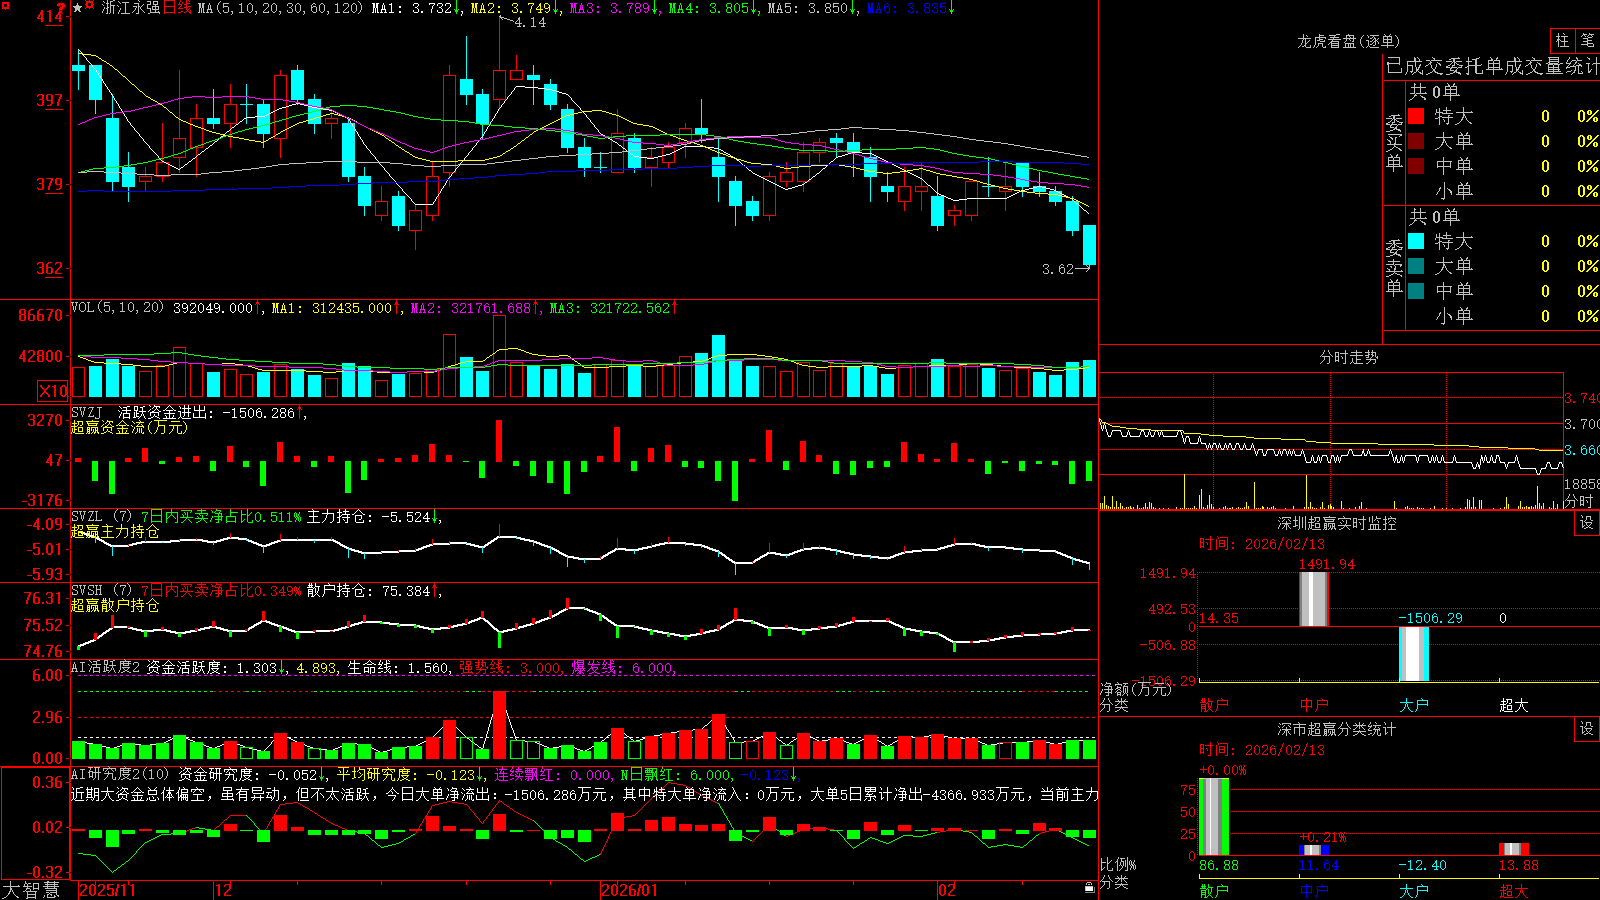The height and width of the screenshot is (900, 1600).
Task: Click the 超赢资金流(万元) label
Action: [129, 427]
